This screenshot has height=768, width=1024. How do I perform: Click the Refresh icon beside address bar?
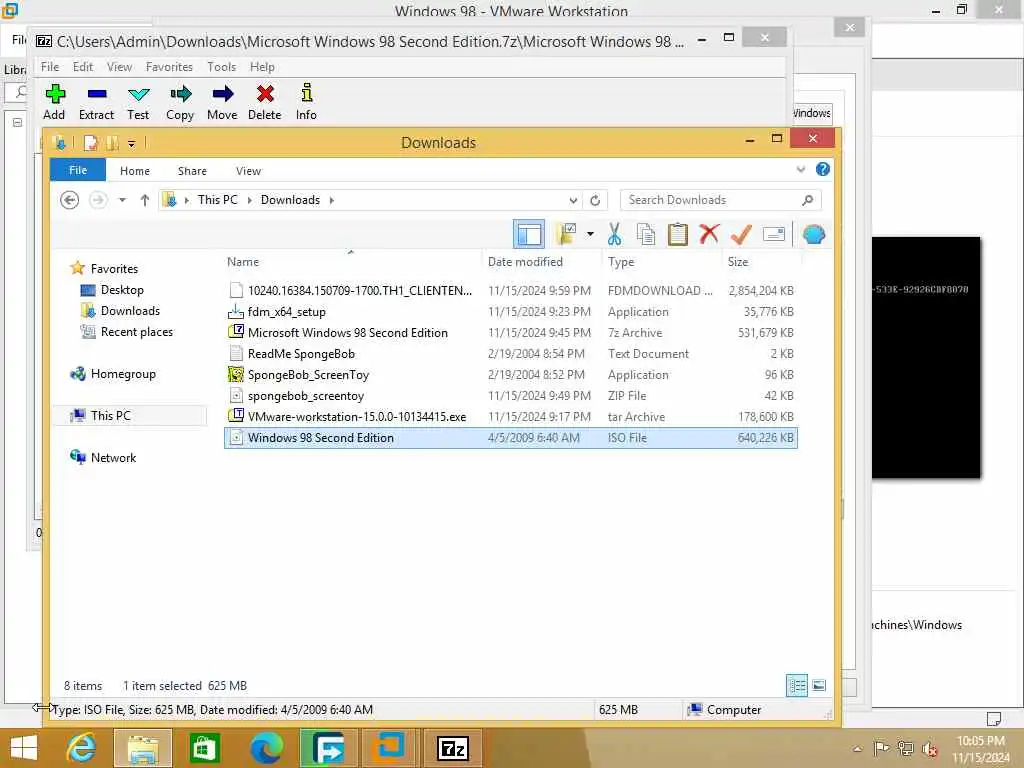coord(595,200)
